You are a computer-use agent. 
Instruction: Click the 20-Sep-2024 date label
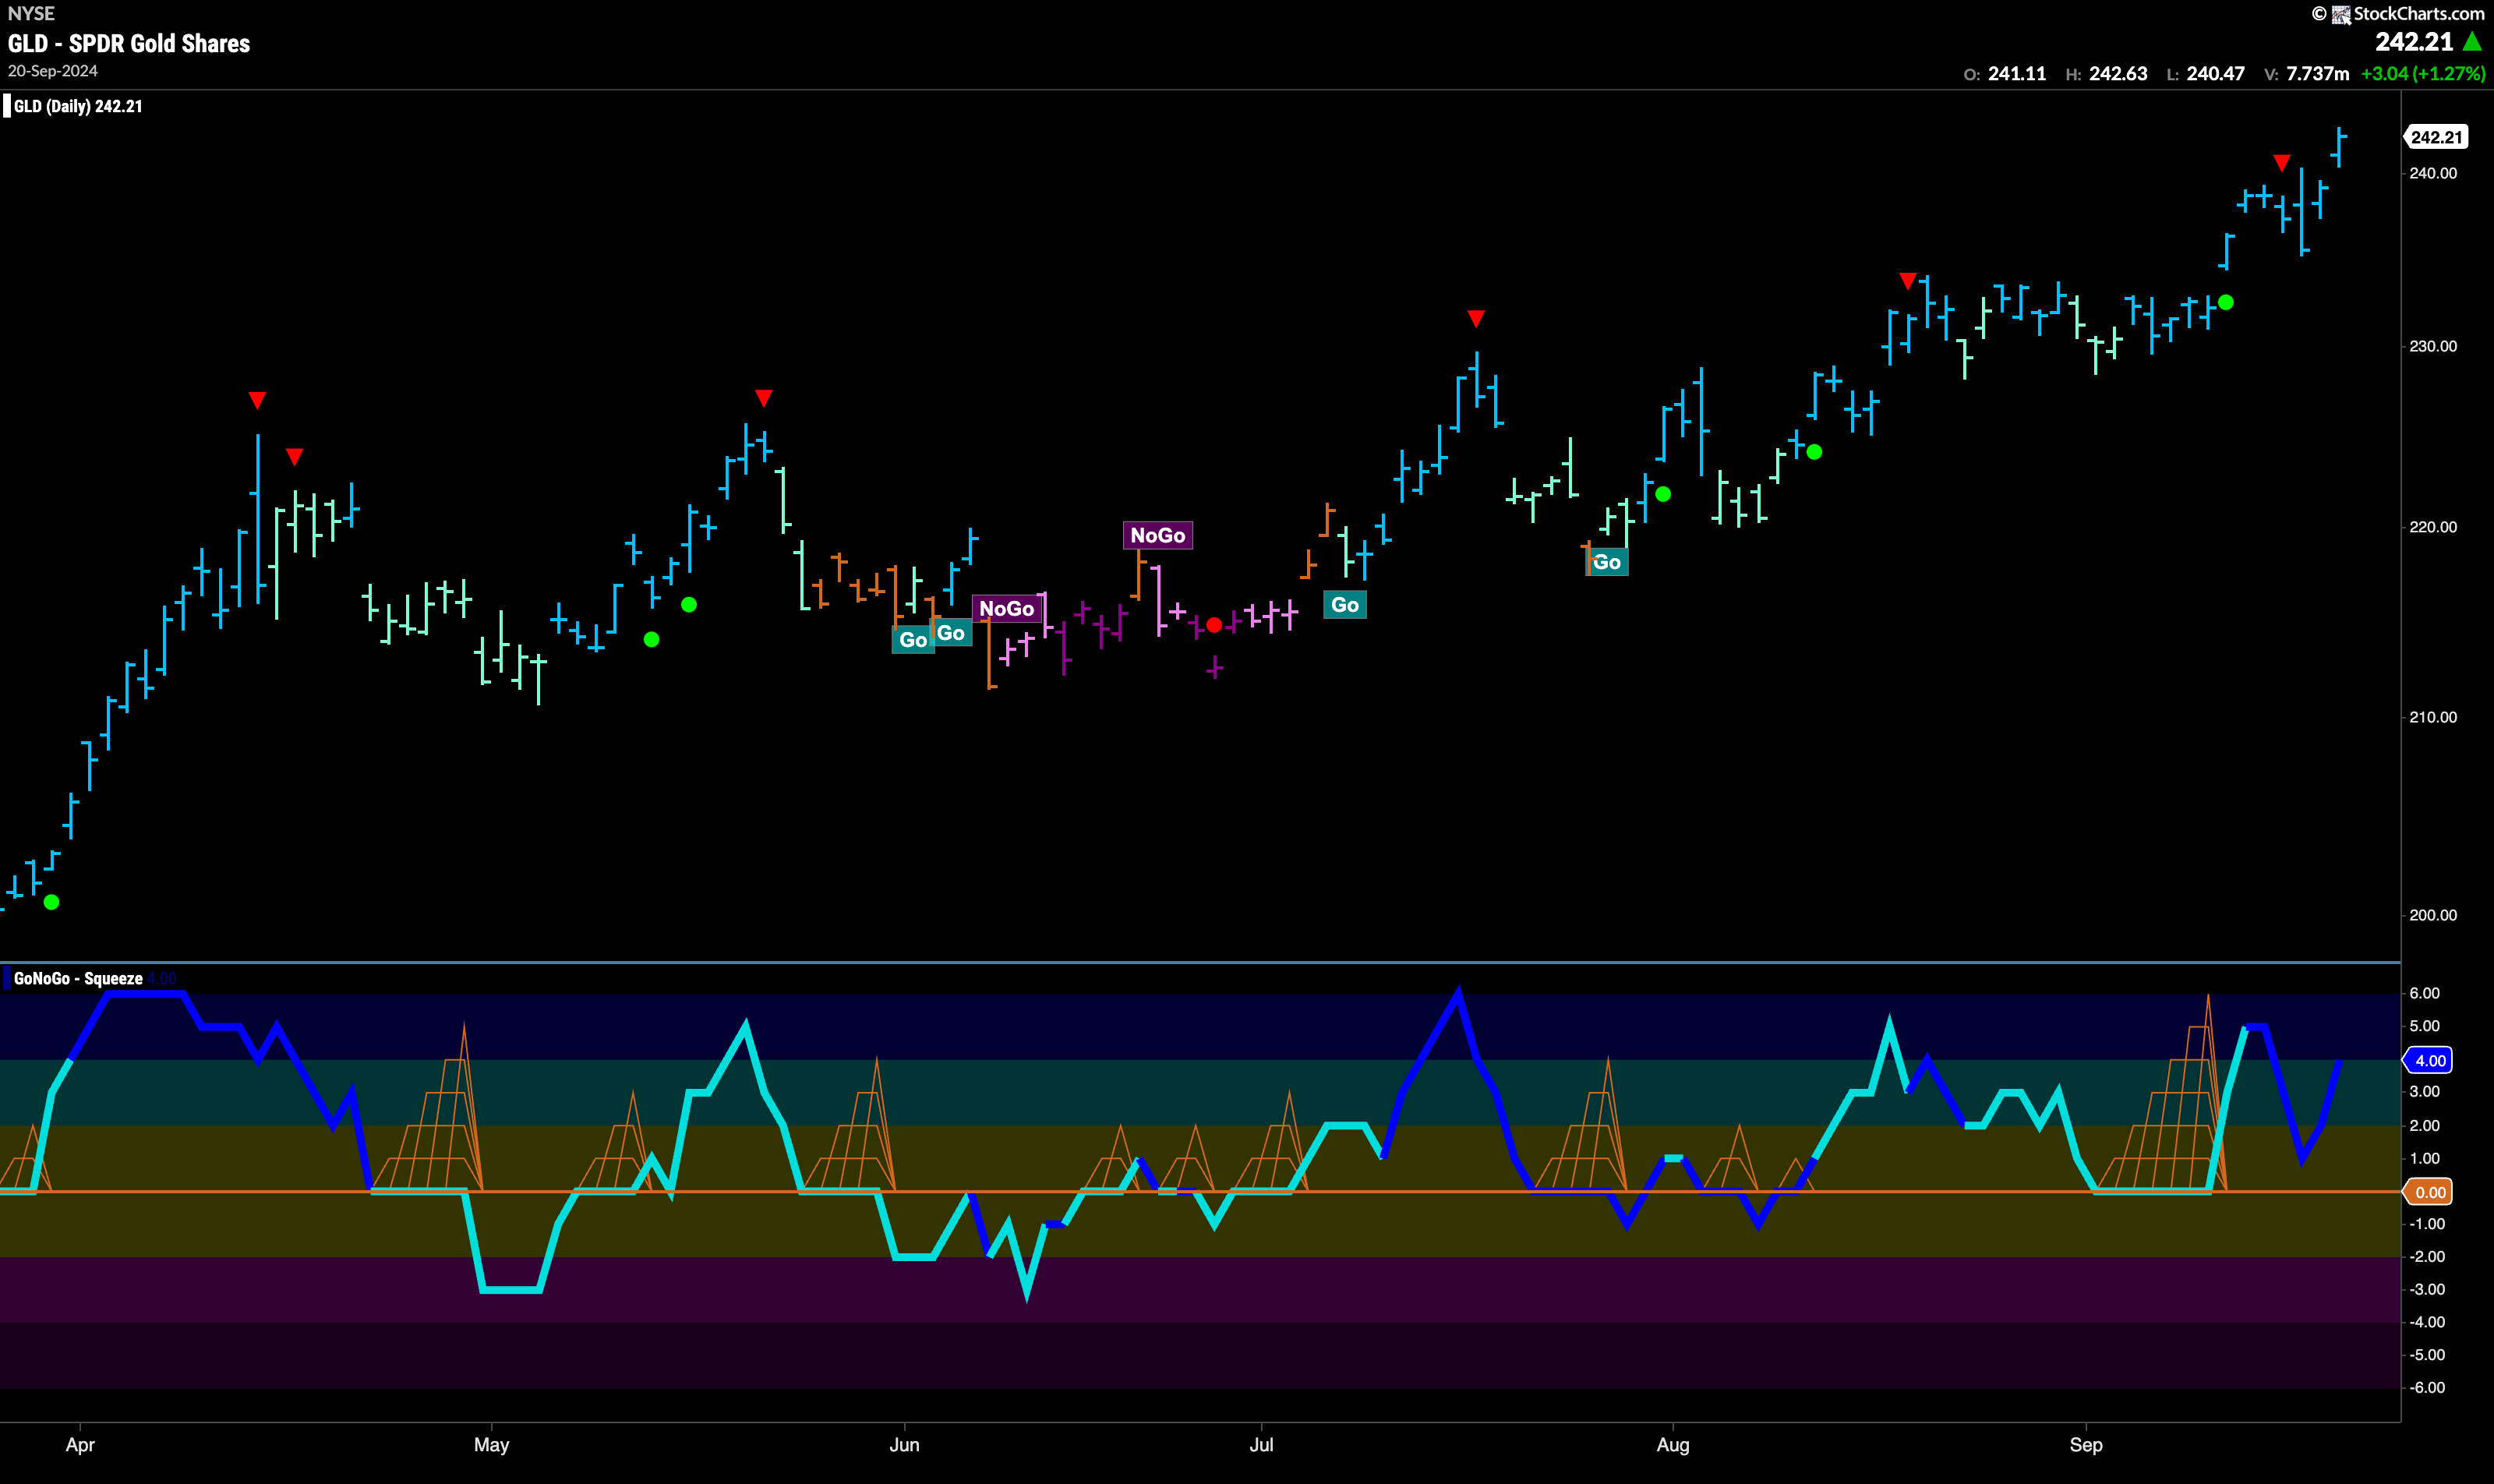tap(53, 71)
